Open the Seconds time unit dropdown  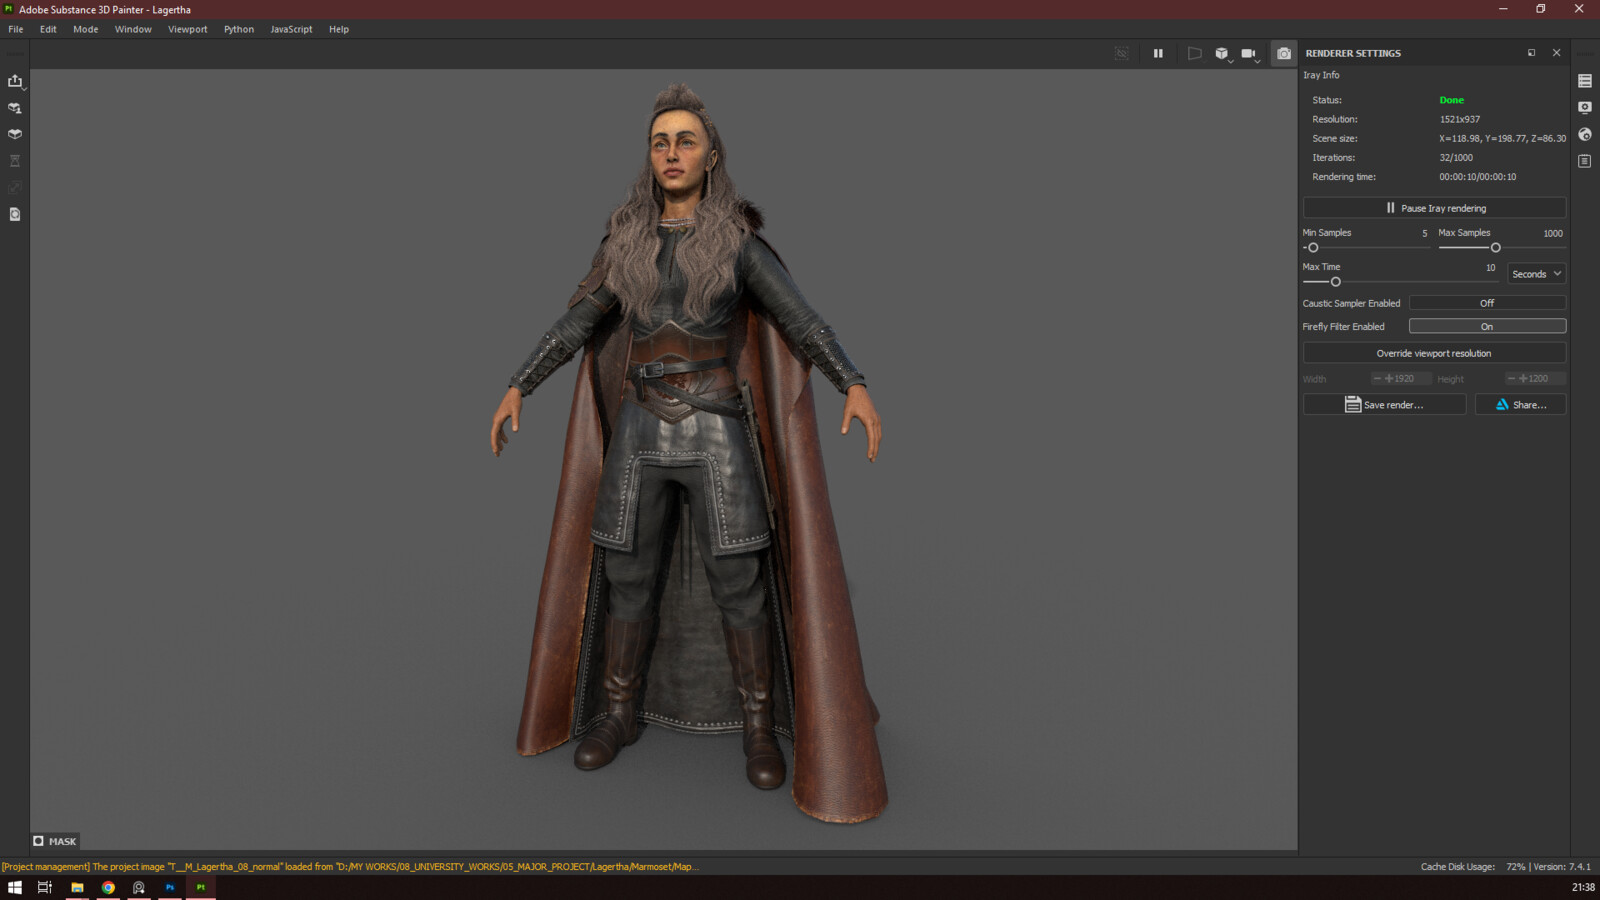click(x=1536, y=274)
